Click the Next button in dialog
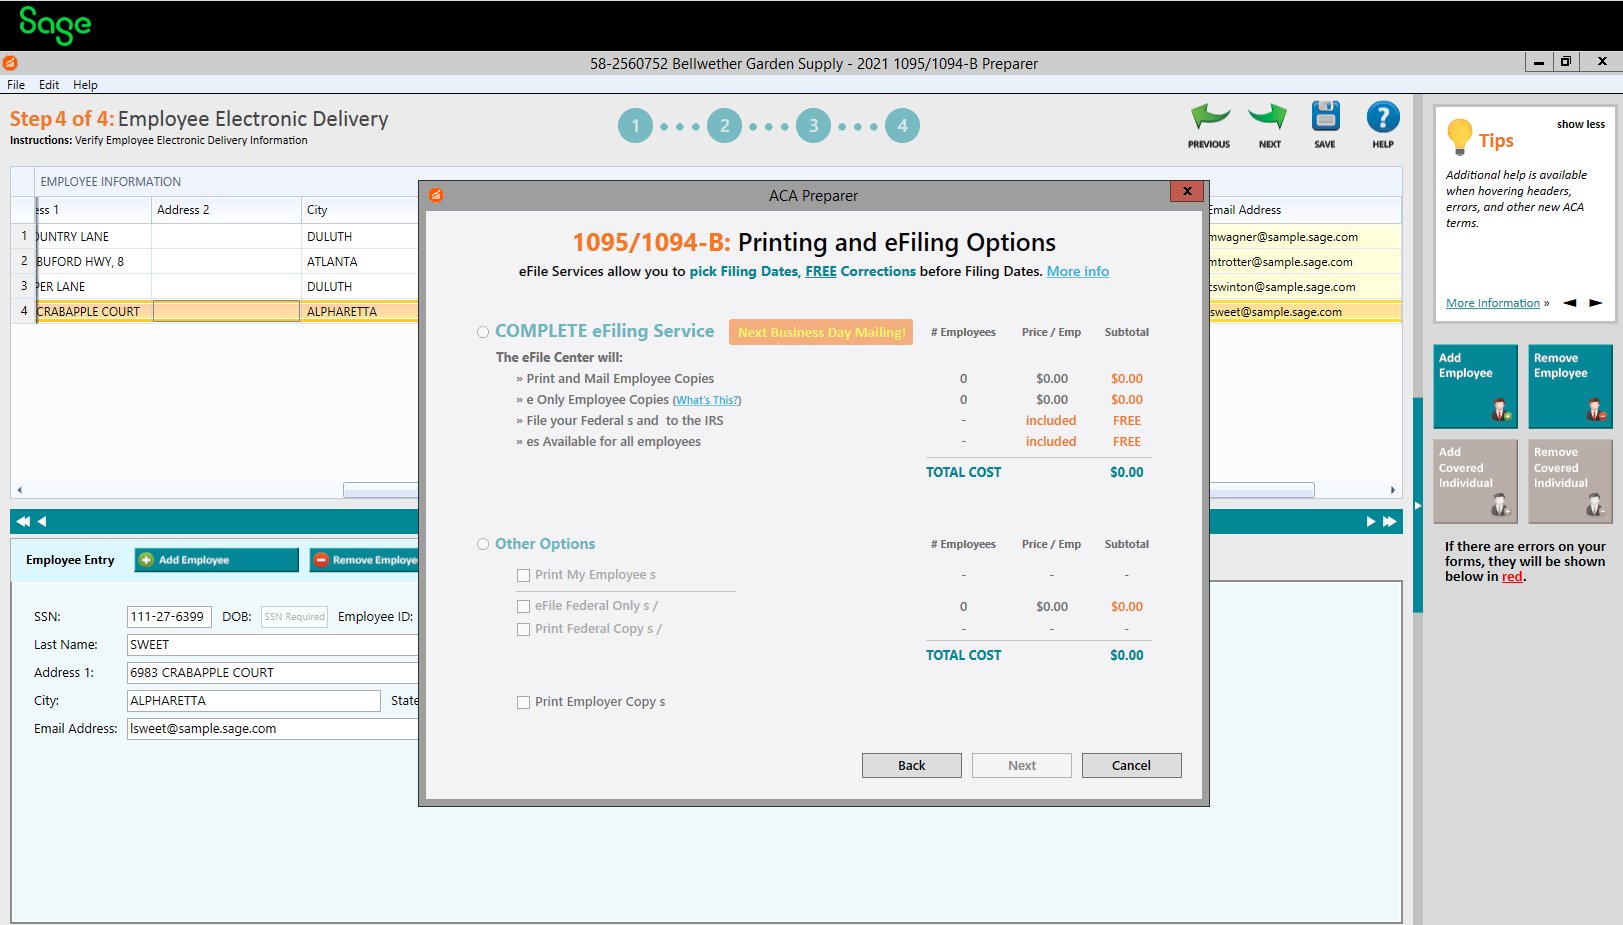The height and width of the screenshot is (925, 1623). [x=1022, y=765]
